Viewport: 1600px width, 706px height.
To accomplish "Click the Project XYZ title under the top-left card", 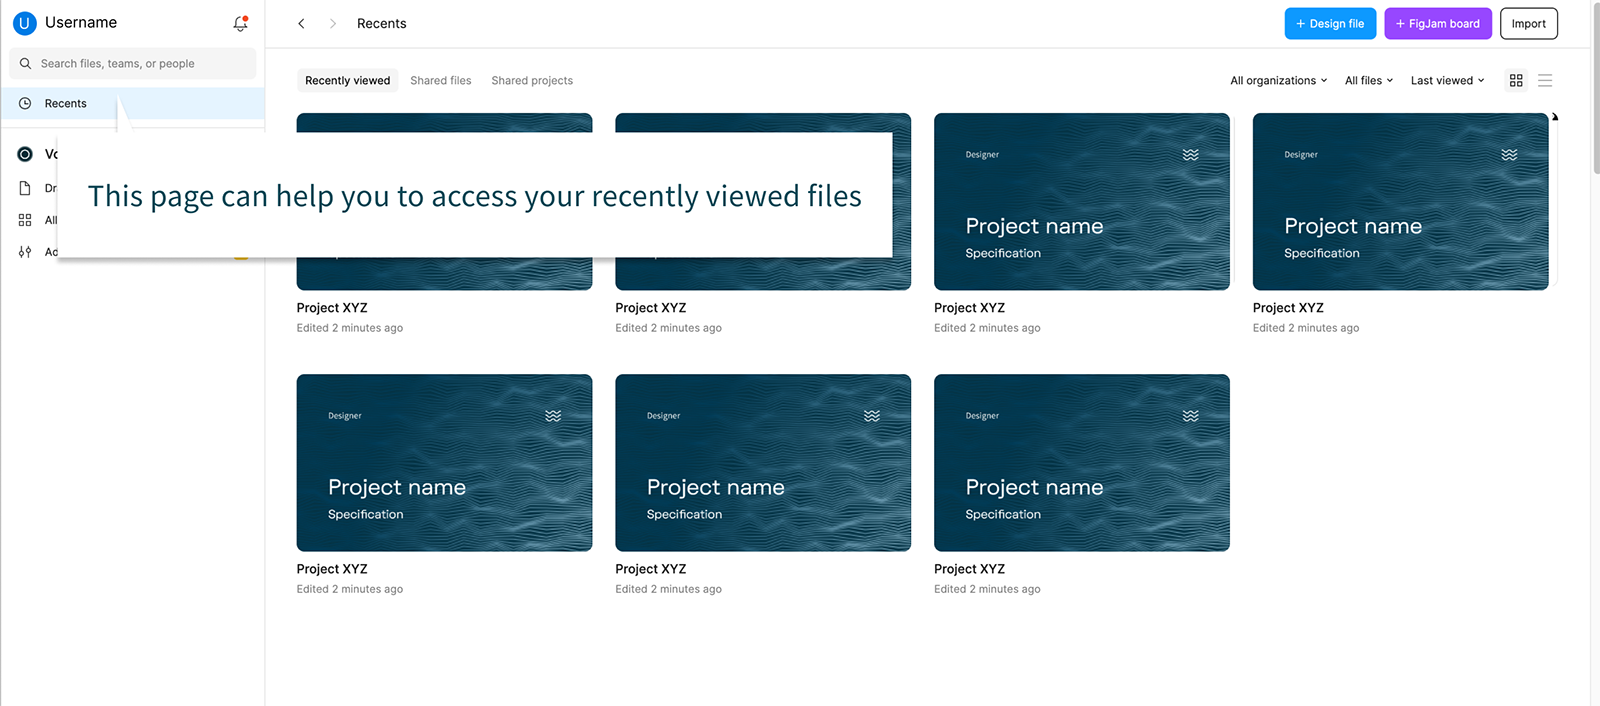I will click(332, 308).
